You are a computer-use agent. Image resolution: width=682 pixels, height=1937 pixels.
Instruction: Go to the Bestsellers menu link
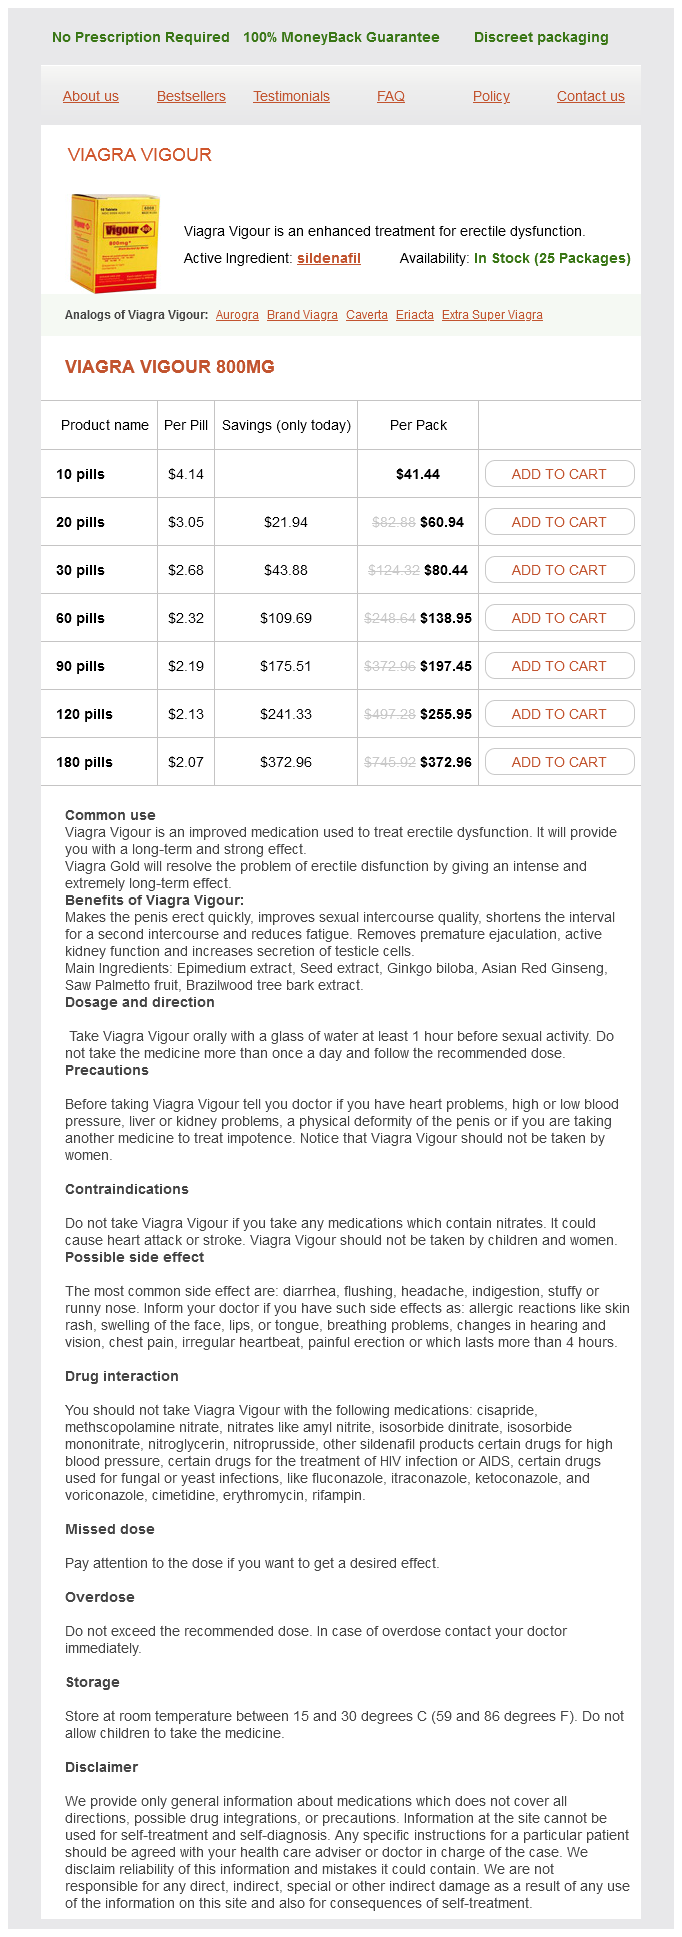tap(191, 96)
